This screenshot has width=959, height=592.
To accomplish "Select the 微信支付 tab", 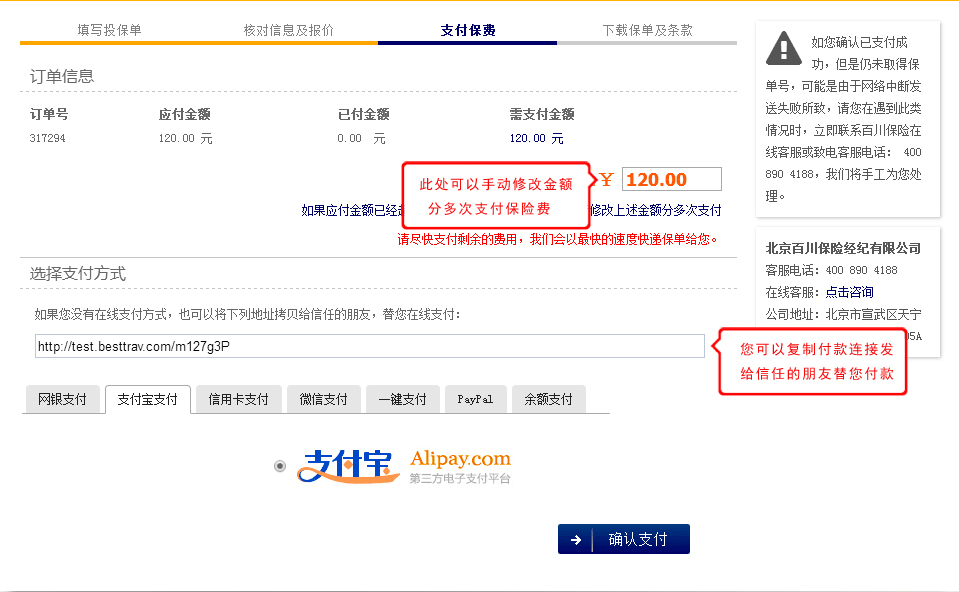I will [x=323, y=400].
